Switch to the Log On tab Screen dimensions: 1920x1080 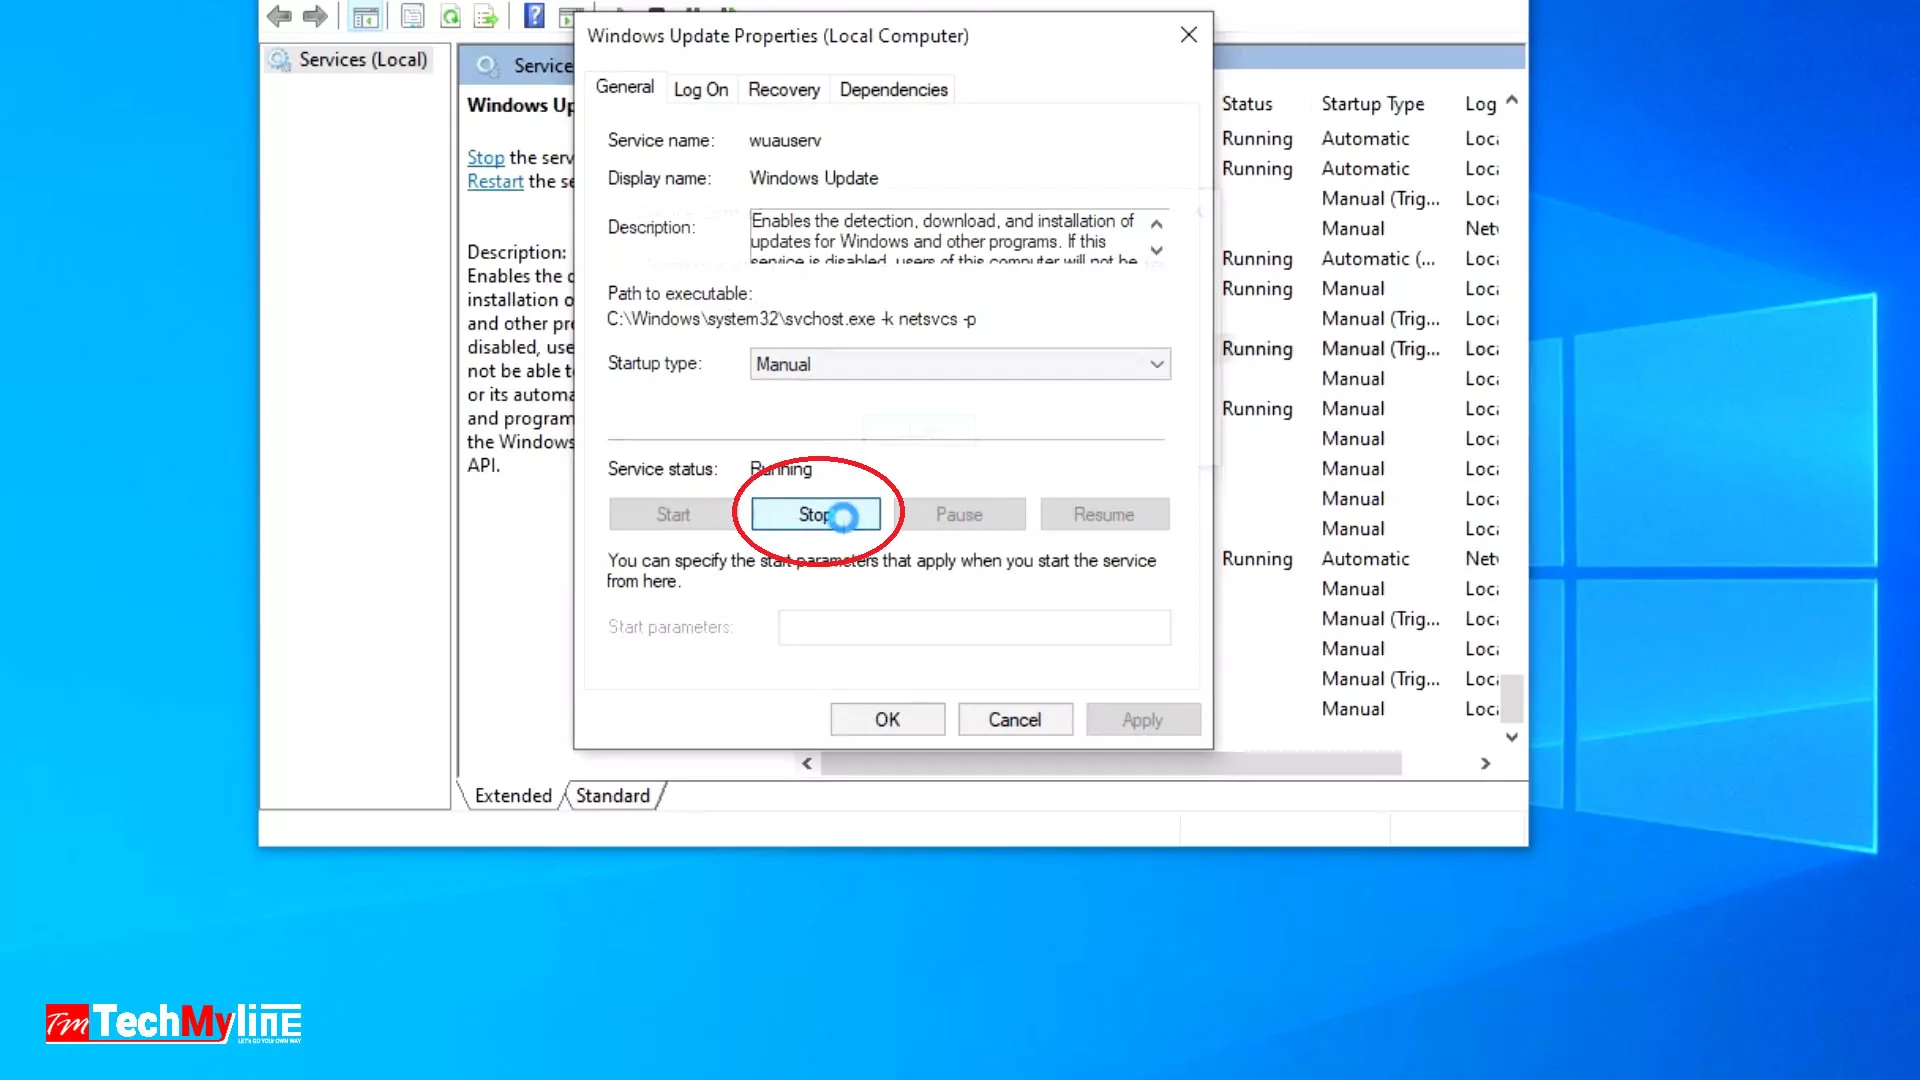[700, 90]
